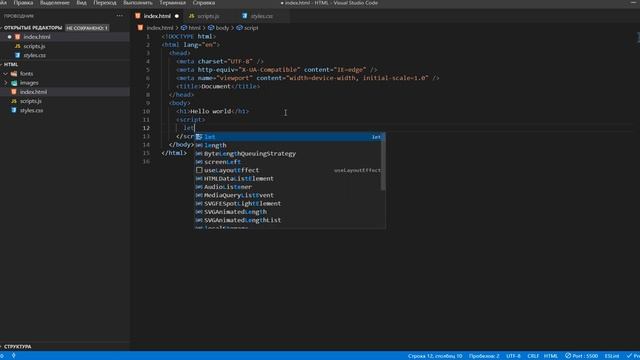The image size is (640, 360).
Task: Open the Справка menu
Action: 204,3
